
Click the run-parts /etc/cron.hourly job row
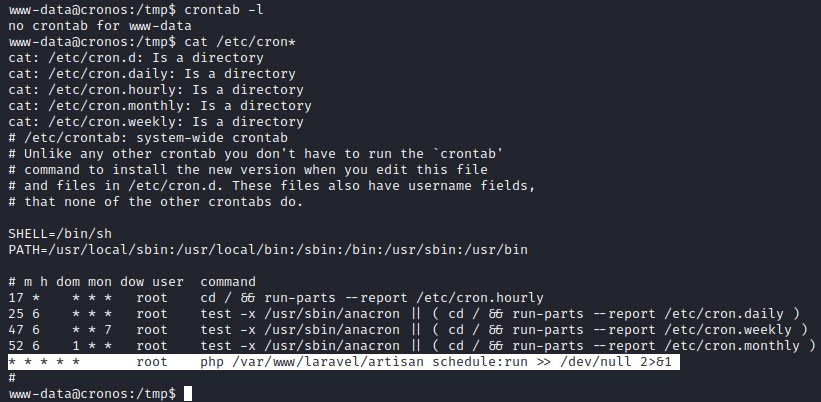coord(275,297)
